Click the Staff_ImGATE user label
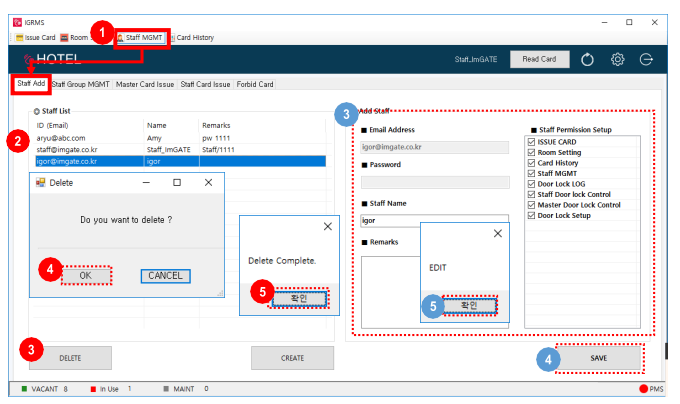 coord(476,59)
